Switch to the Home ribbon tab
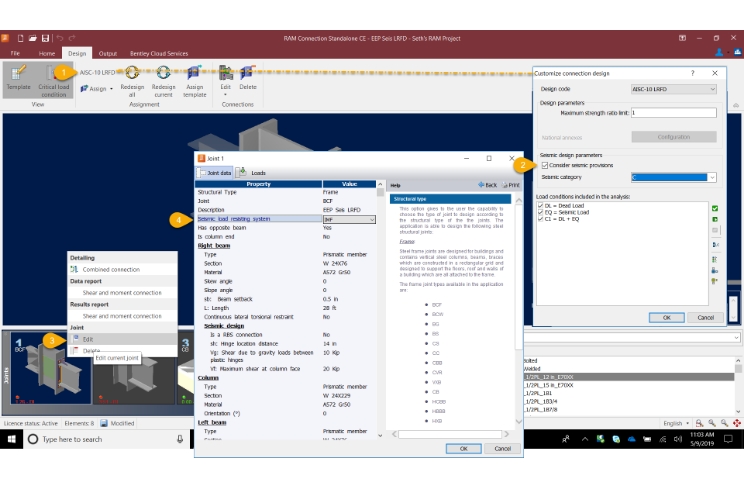Viewport: 744px width, 488px height. pyautogui.click(x=46, y=53)
